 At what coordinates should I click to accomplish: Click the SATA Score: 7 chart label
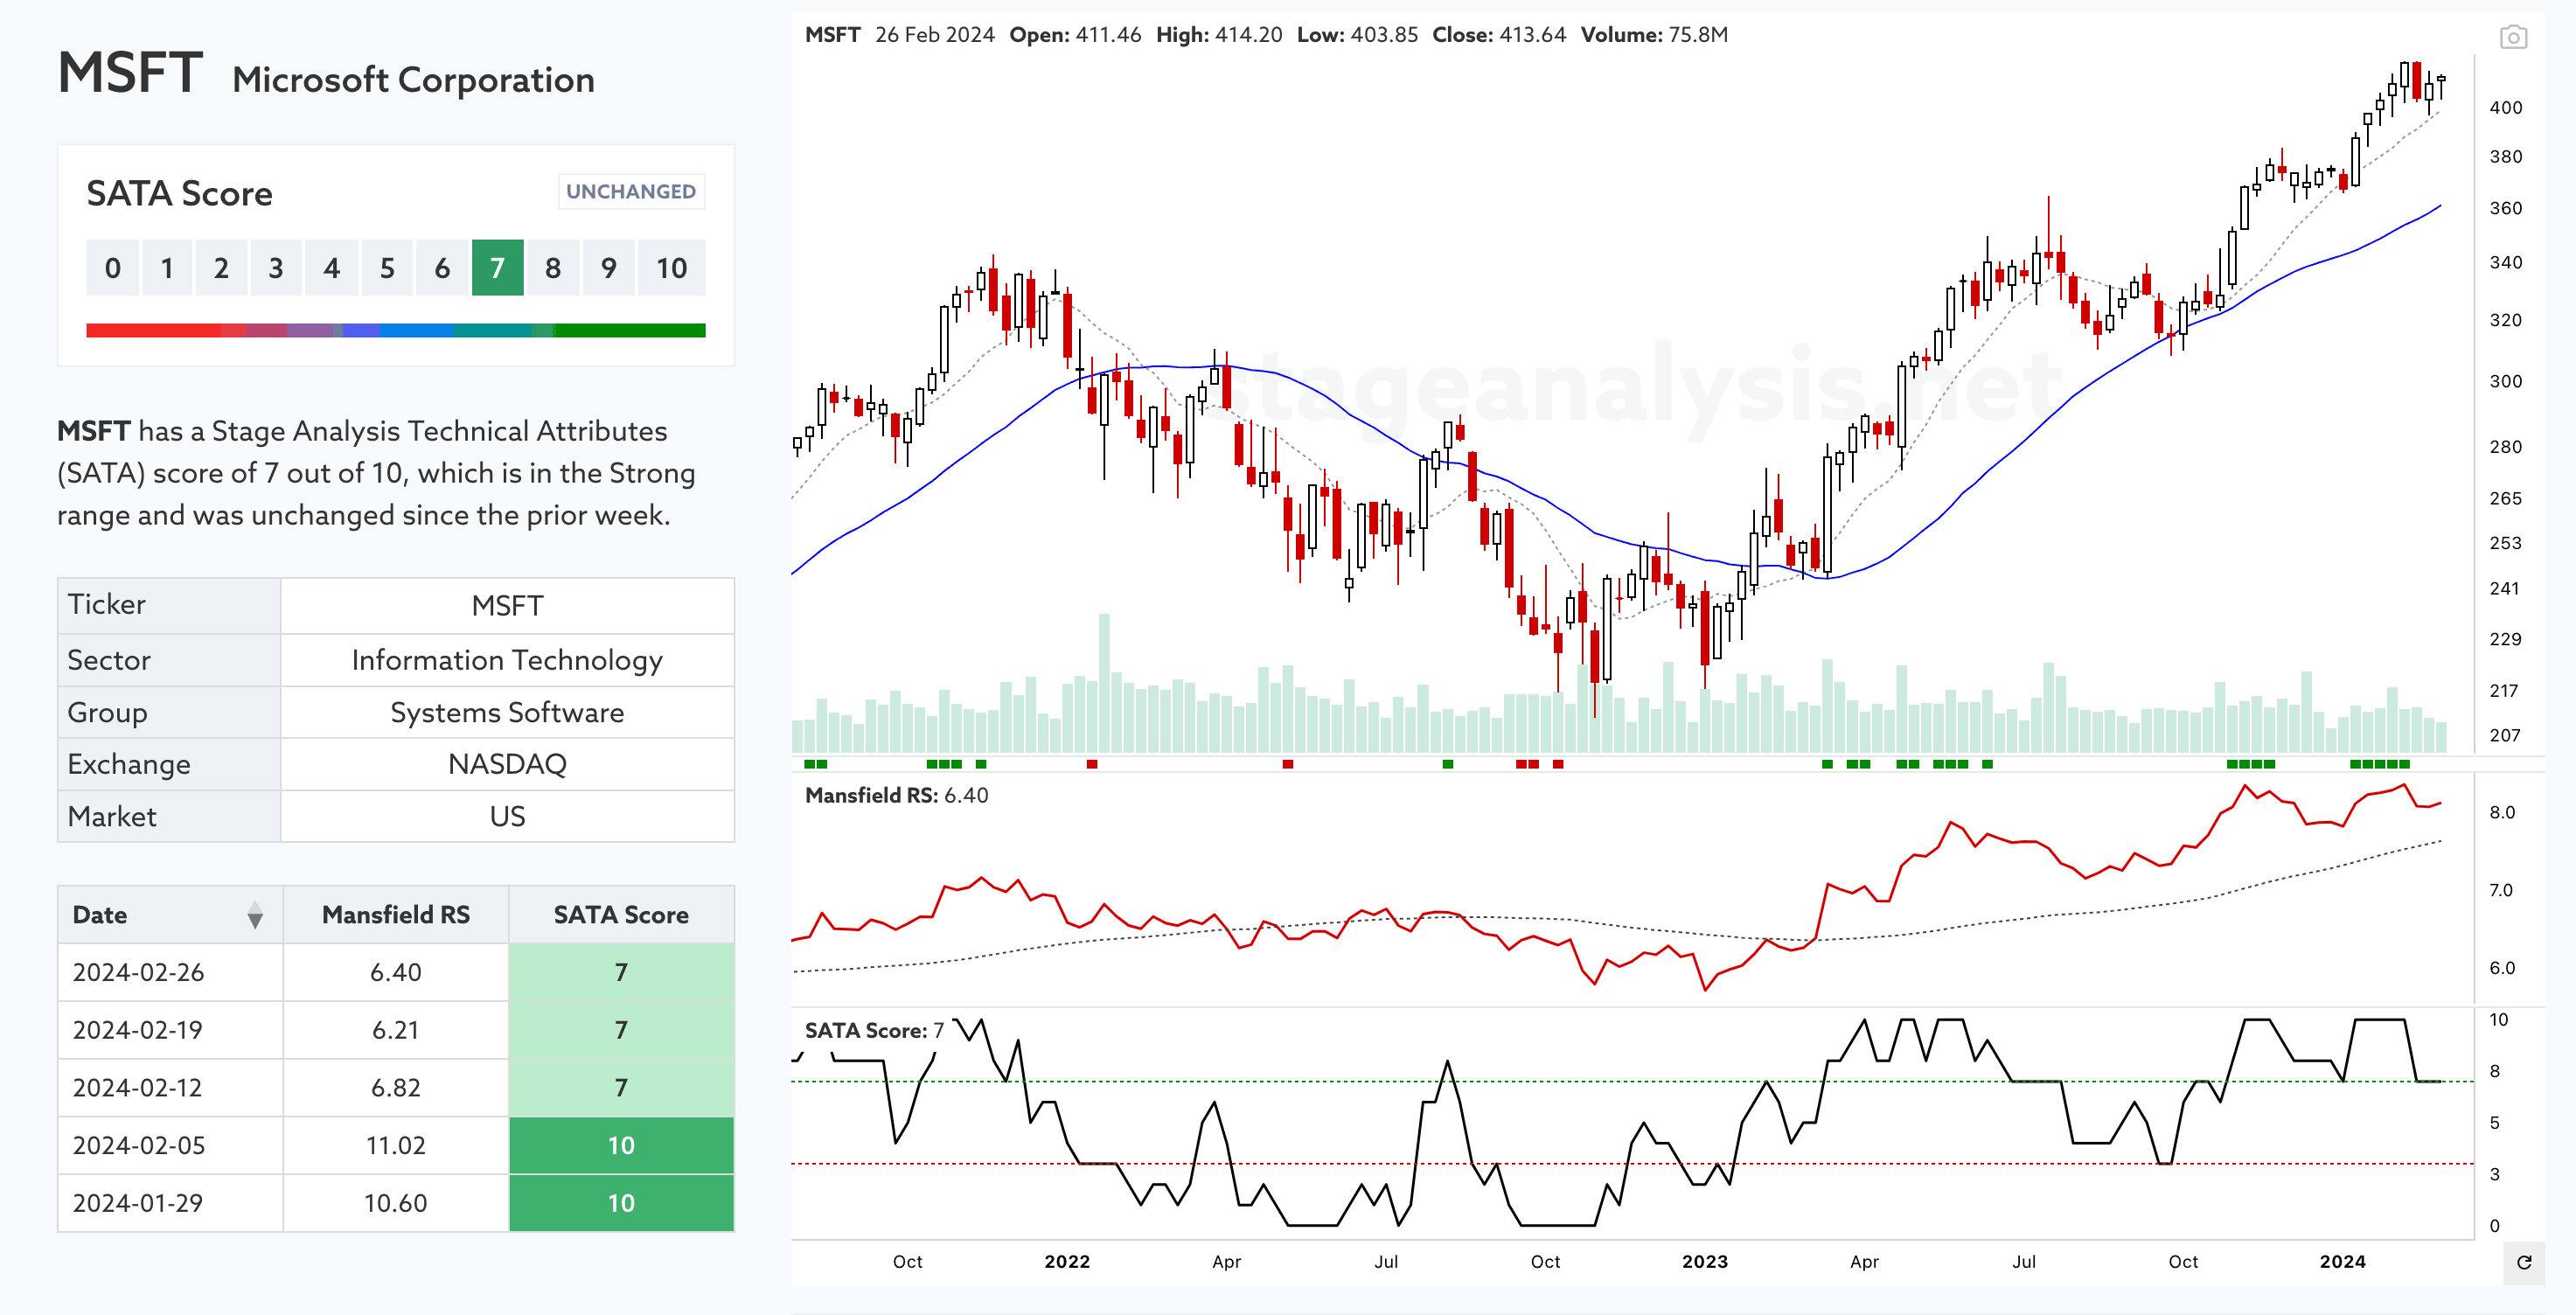[x=874, y=1030]
